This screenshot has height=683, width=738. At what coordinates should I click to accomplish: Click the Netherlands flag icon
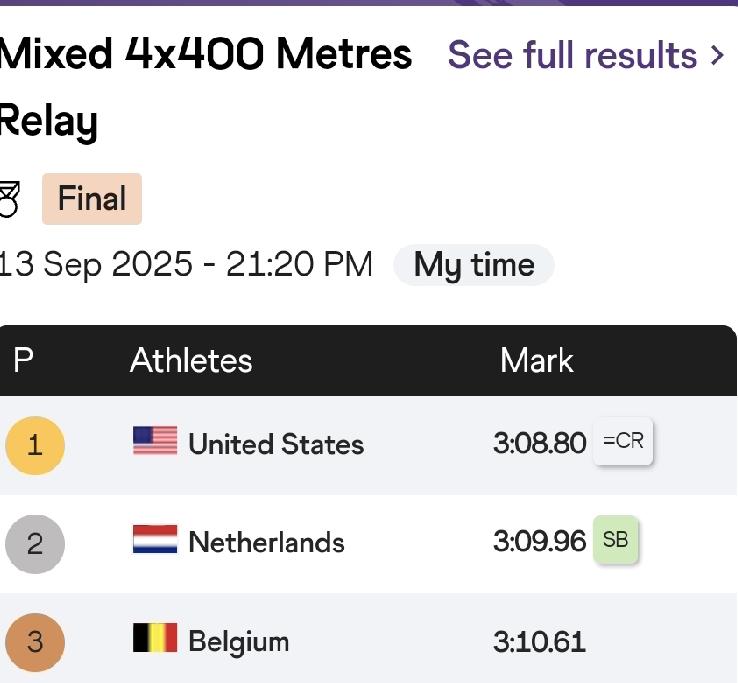[155, 539]
